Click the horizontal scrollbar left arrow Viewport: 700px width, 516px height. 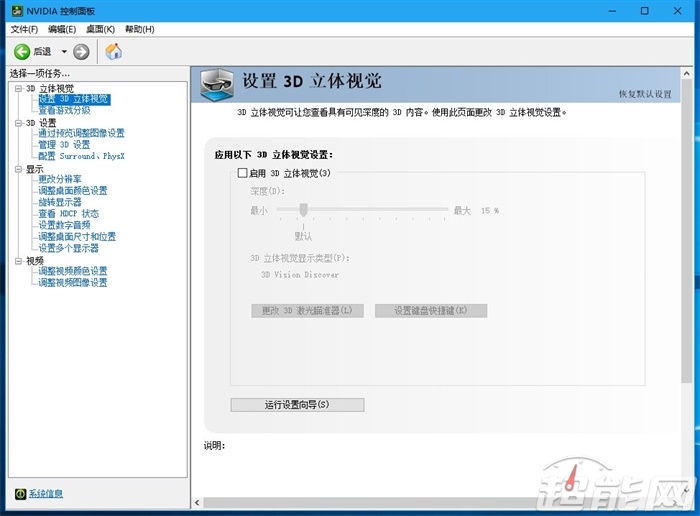[x=197, y=503]
